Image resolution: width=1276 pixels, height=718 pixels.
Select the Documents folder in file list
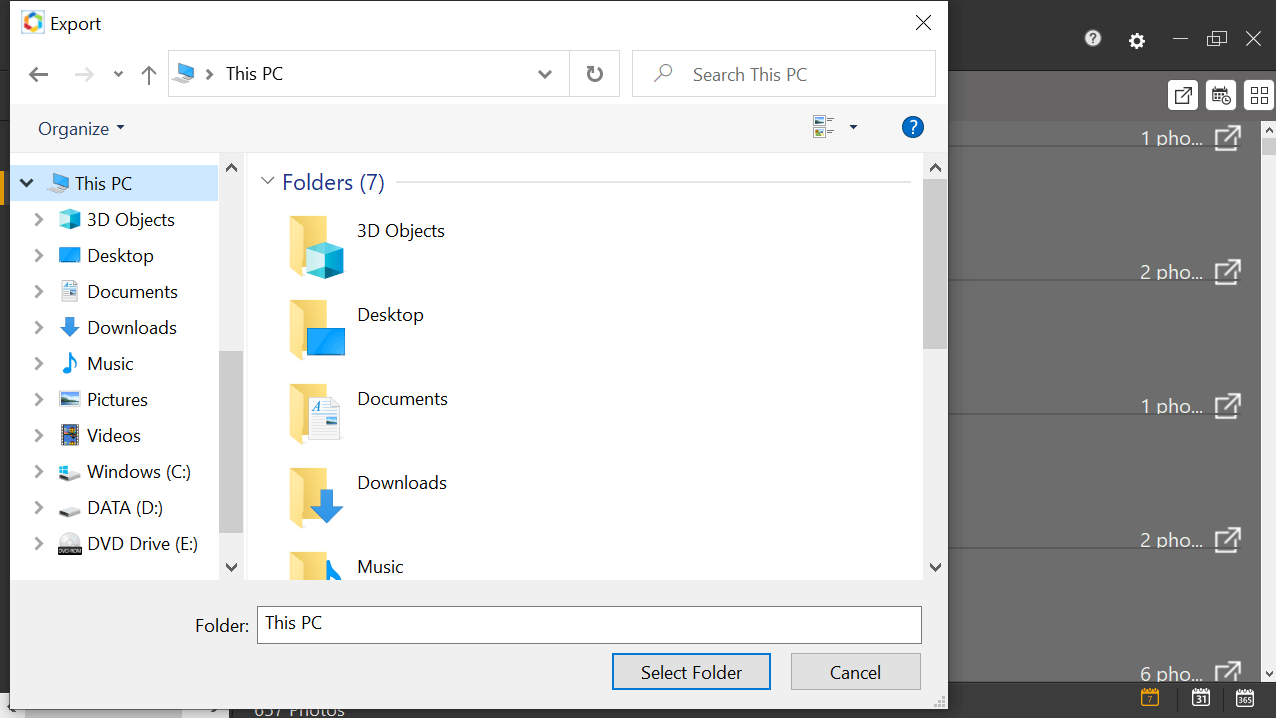tap(402, 399)
